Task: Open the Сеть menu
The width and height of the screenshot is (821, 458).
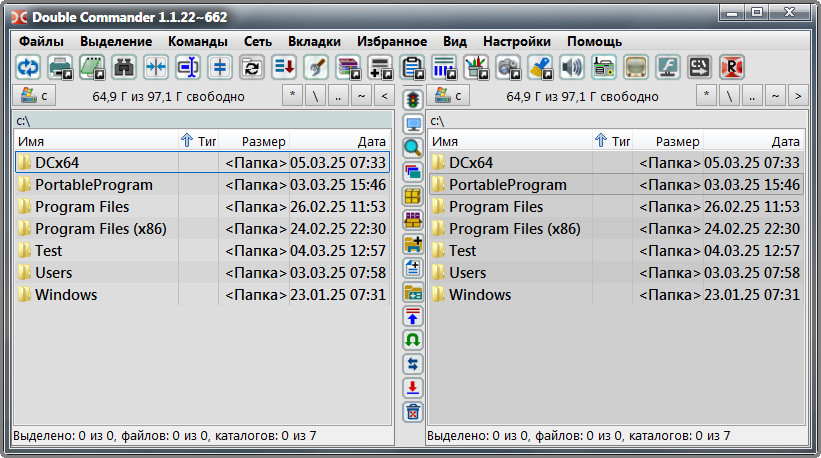Action: pyautogui.click(x=258, y=41)
